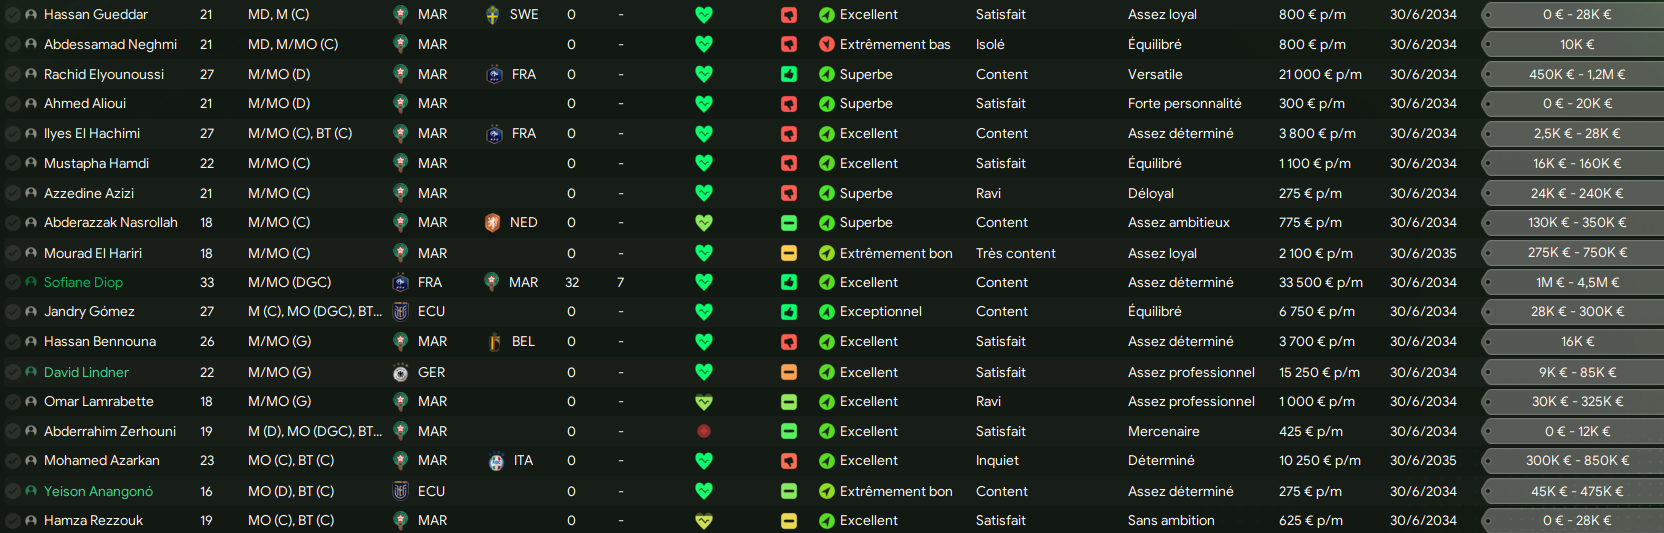Click the Italy badge in Mohamed Azarkan's row
This screenshot has width=1664, height=533.
click(496, 461)
